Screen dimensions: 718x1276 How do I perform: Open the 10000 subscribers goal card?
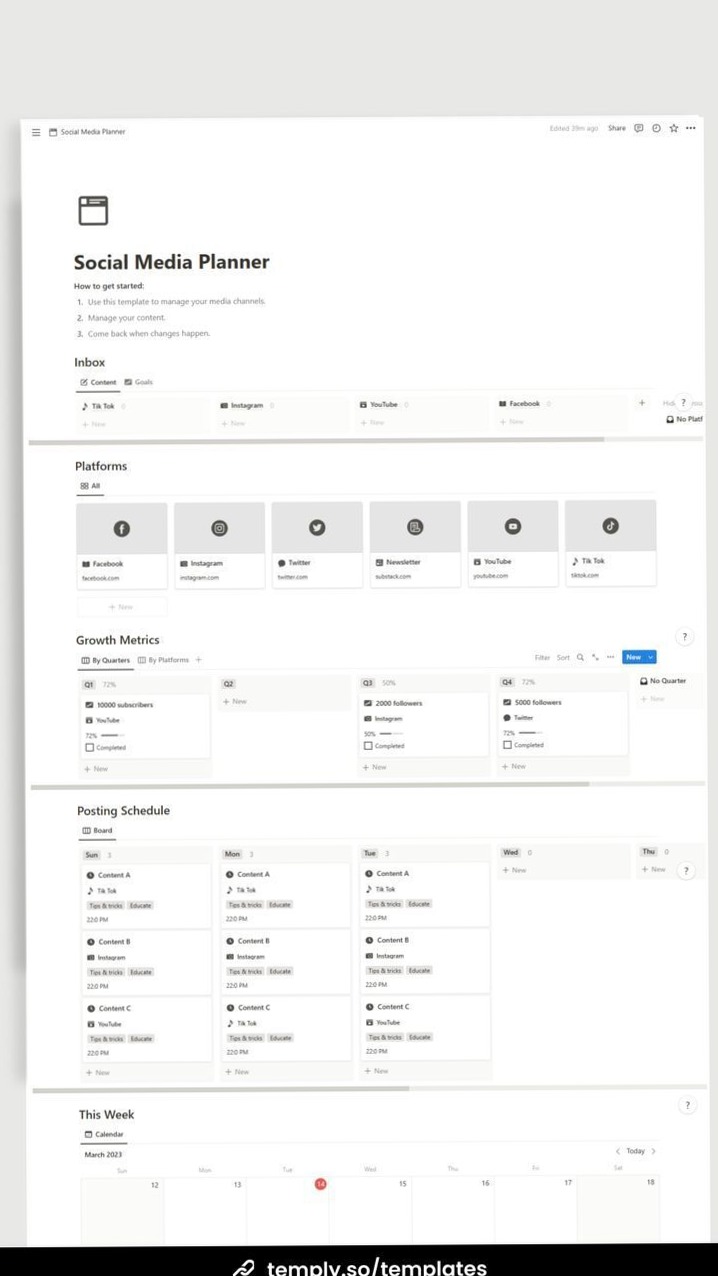point(146,725)
